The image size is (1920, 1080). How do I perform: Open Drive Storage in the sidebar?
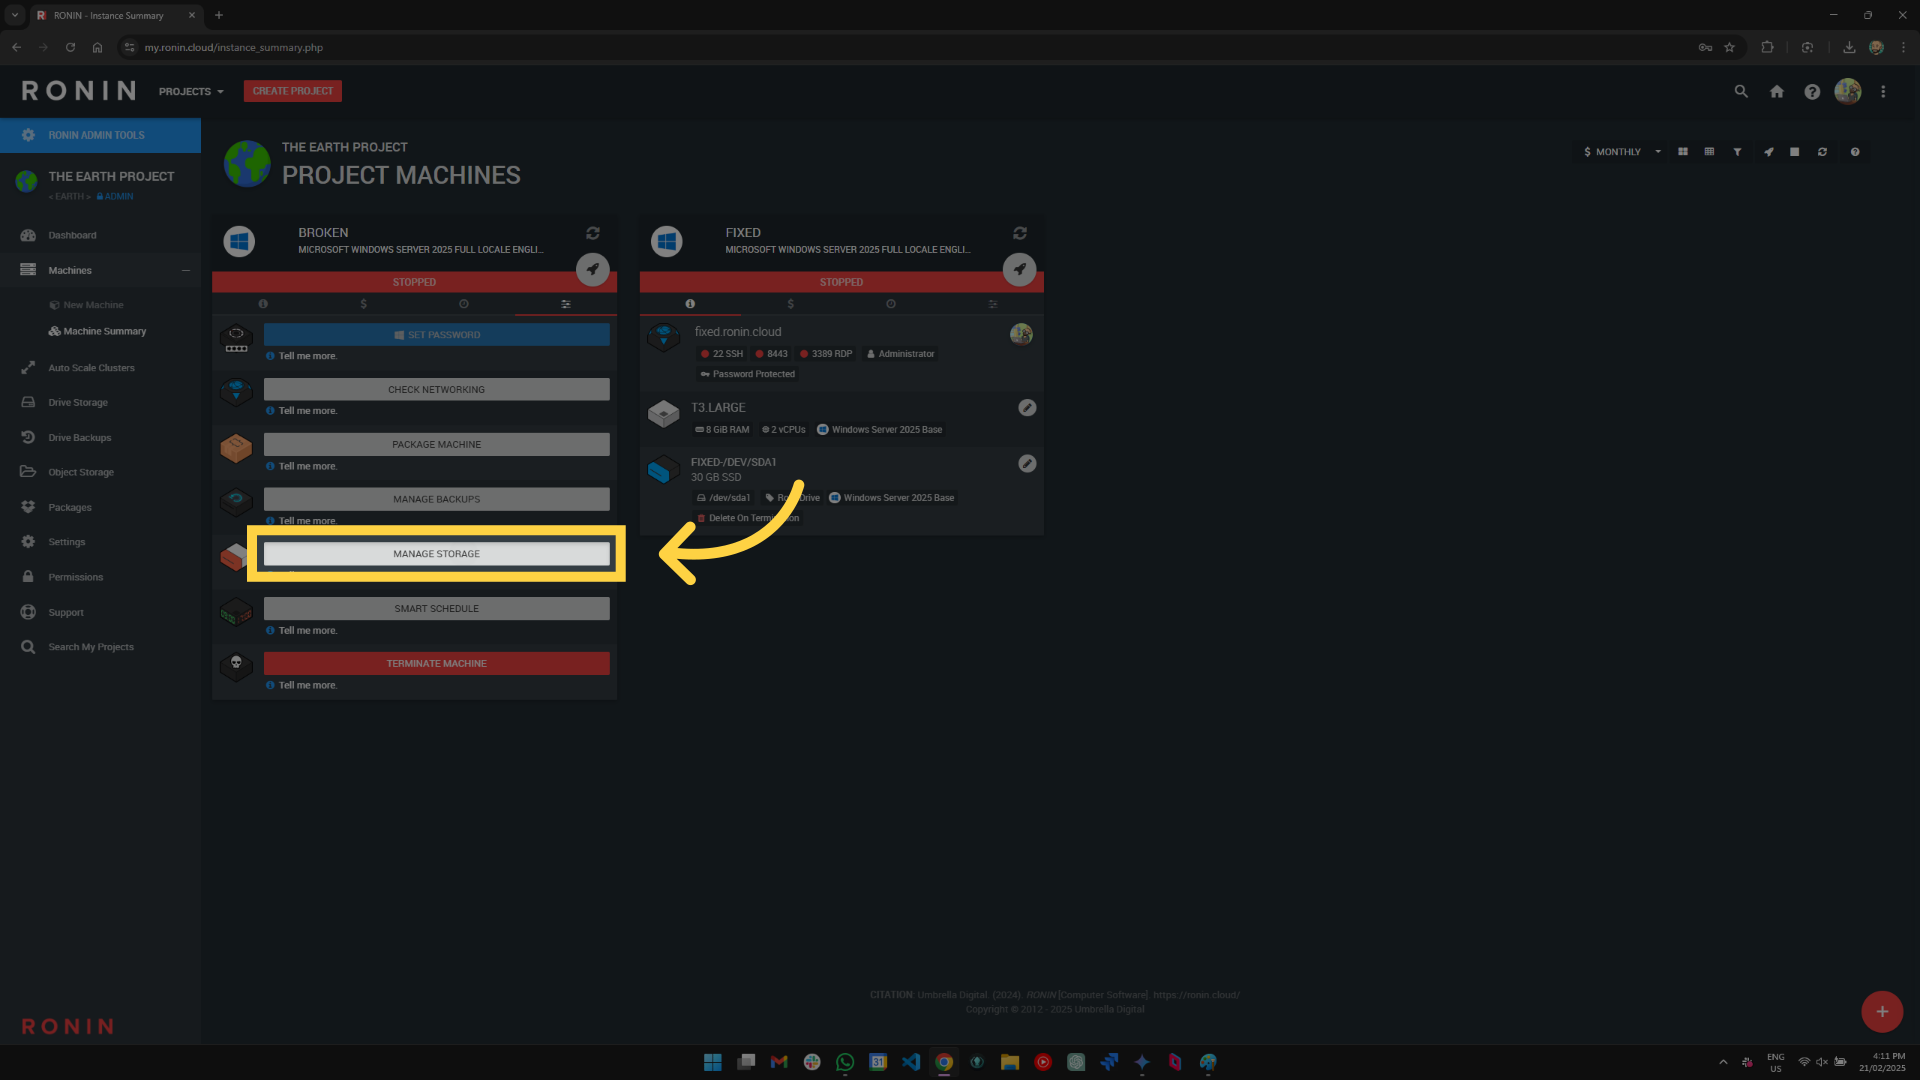point(78,403)
